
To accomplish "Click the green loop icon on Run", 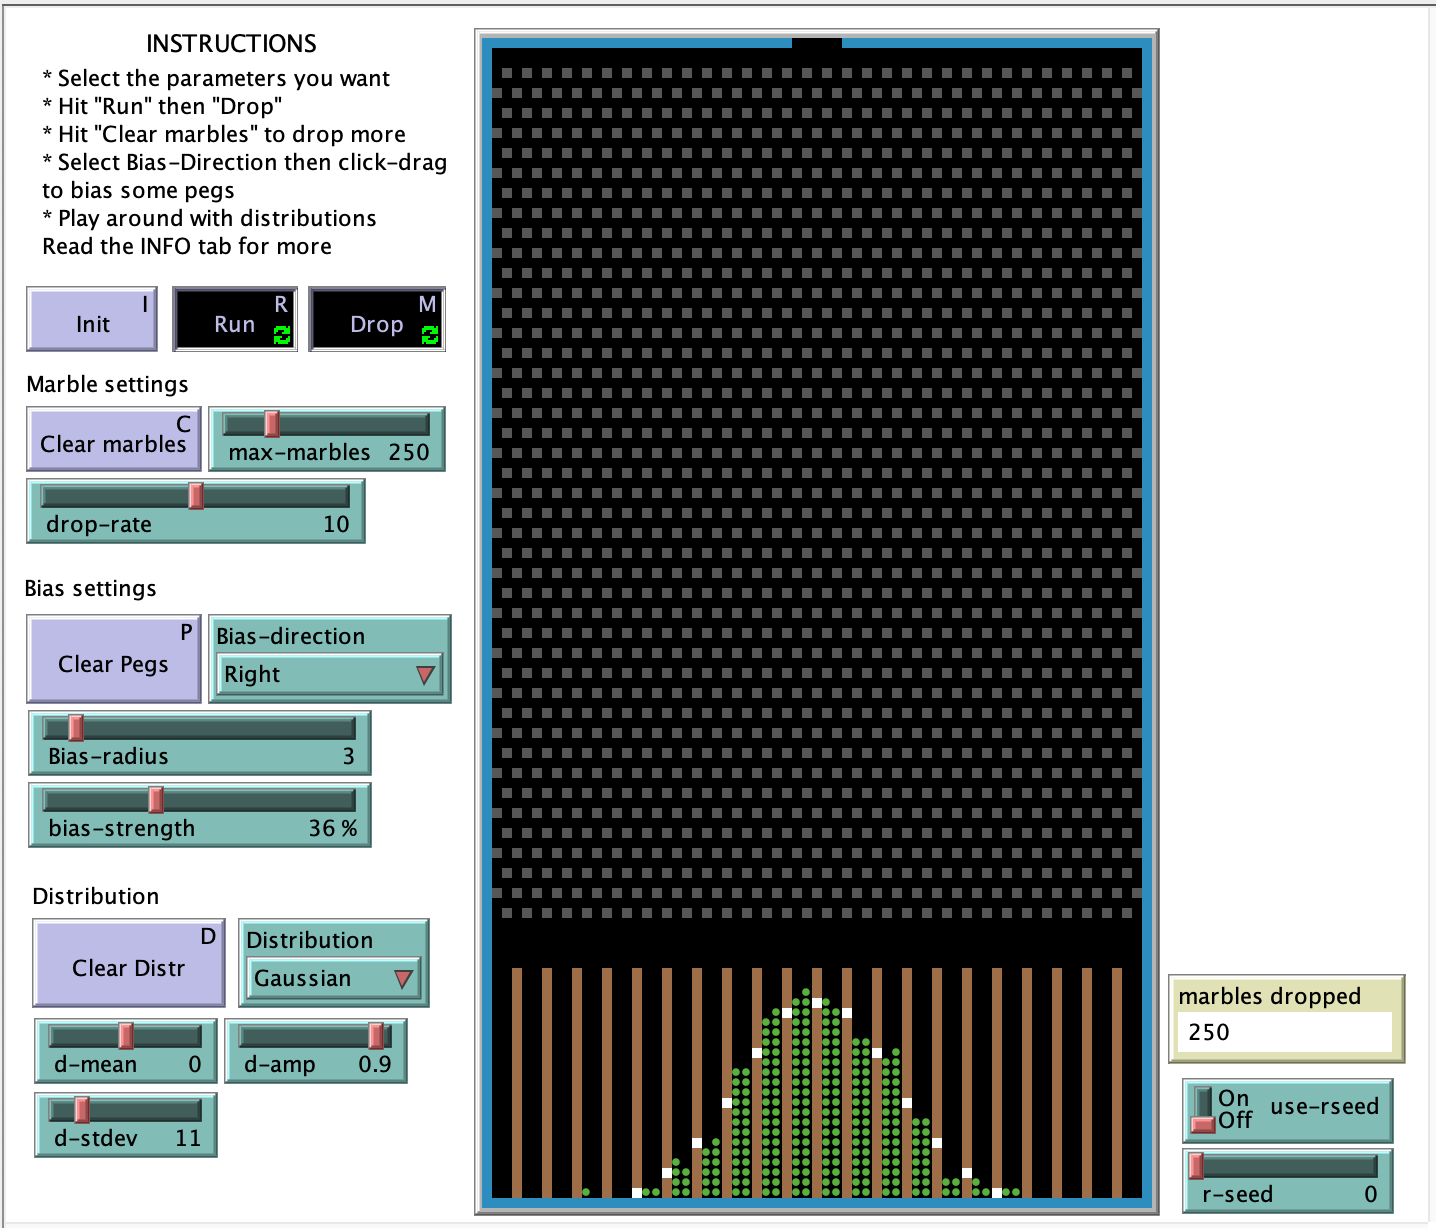I will (282, 335).
